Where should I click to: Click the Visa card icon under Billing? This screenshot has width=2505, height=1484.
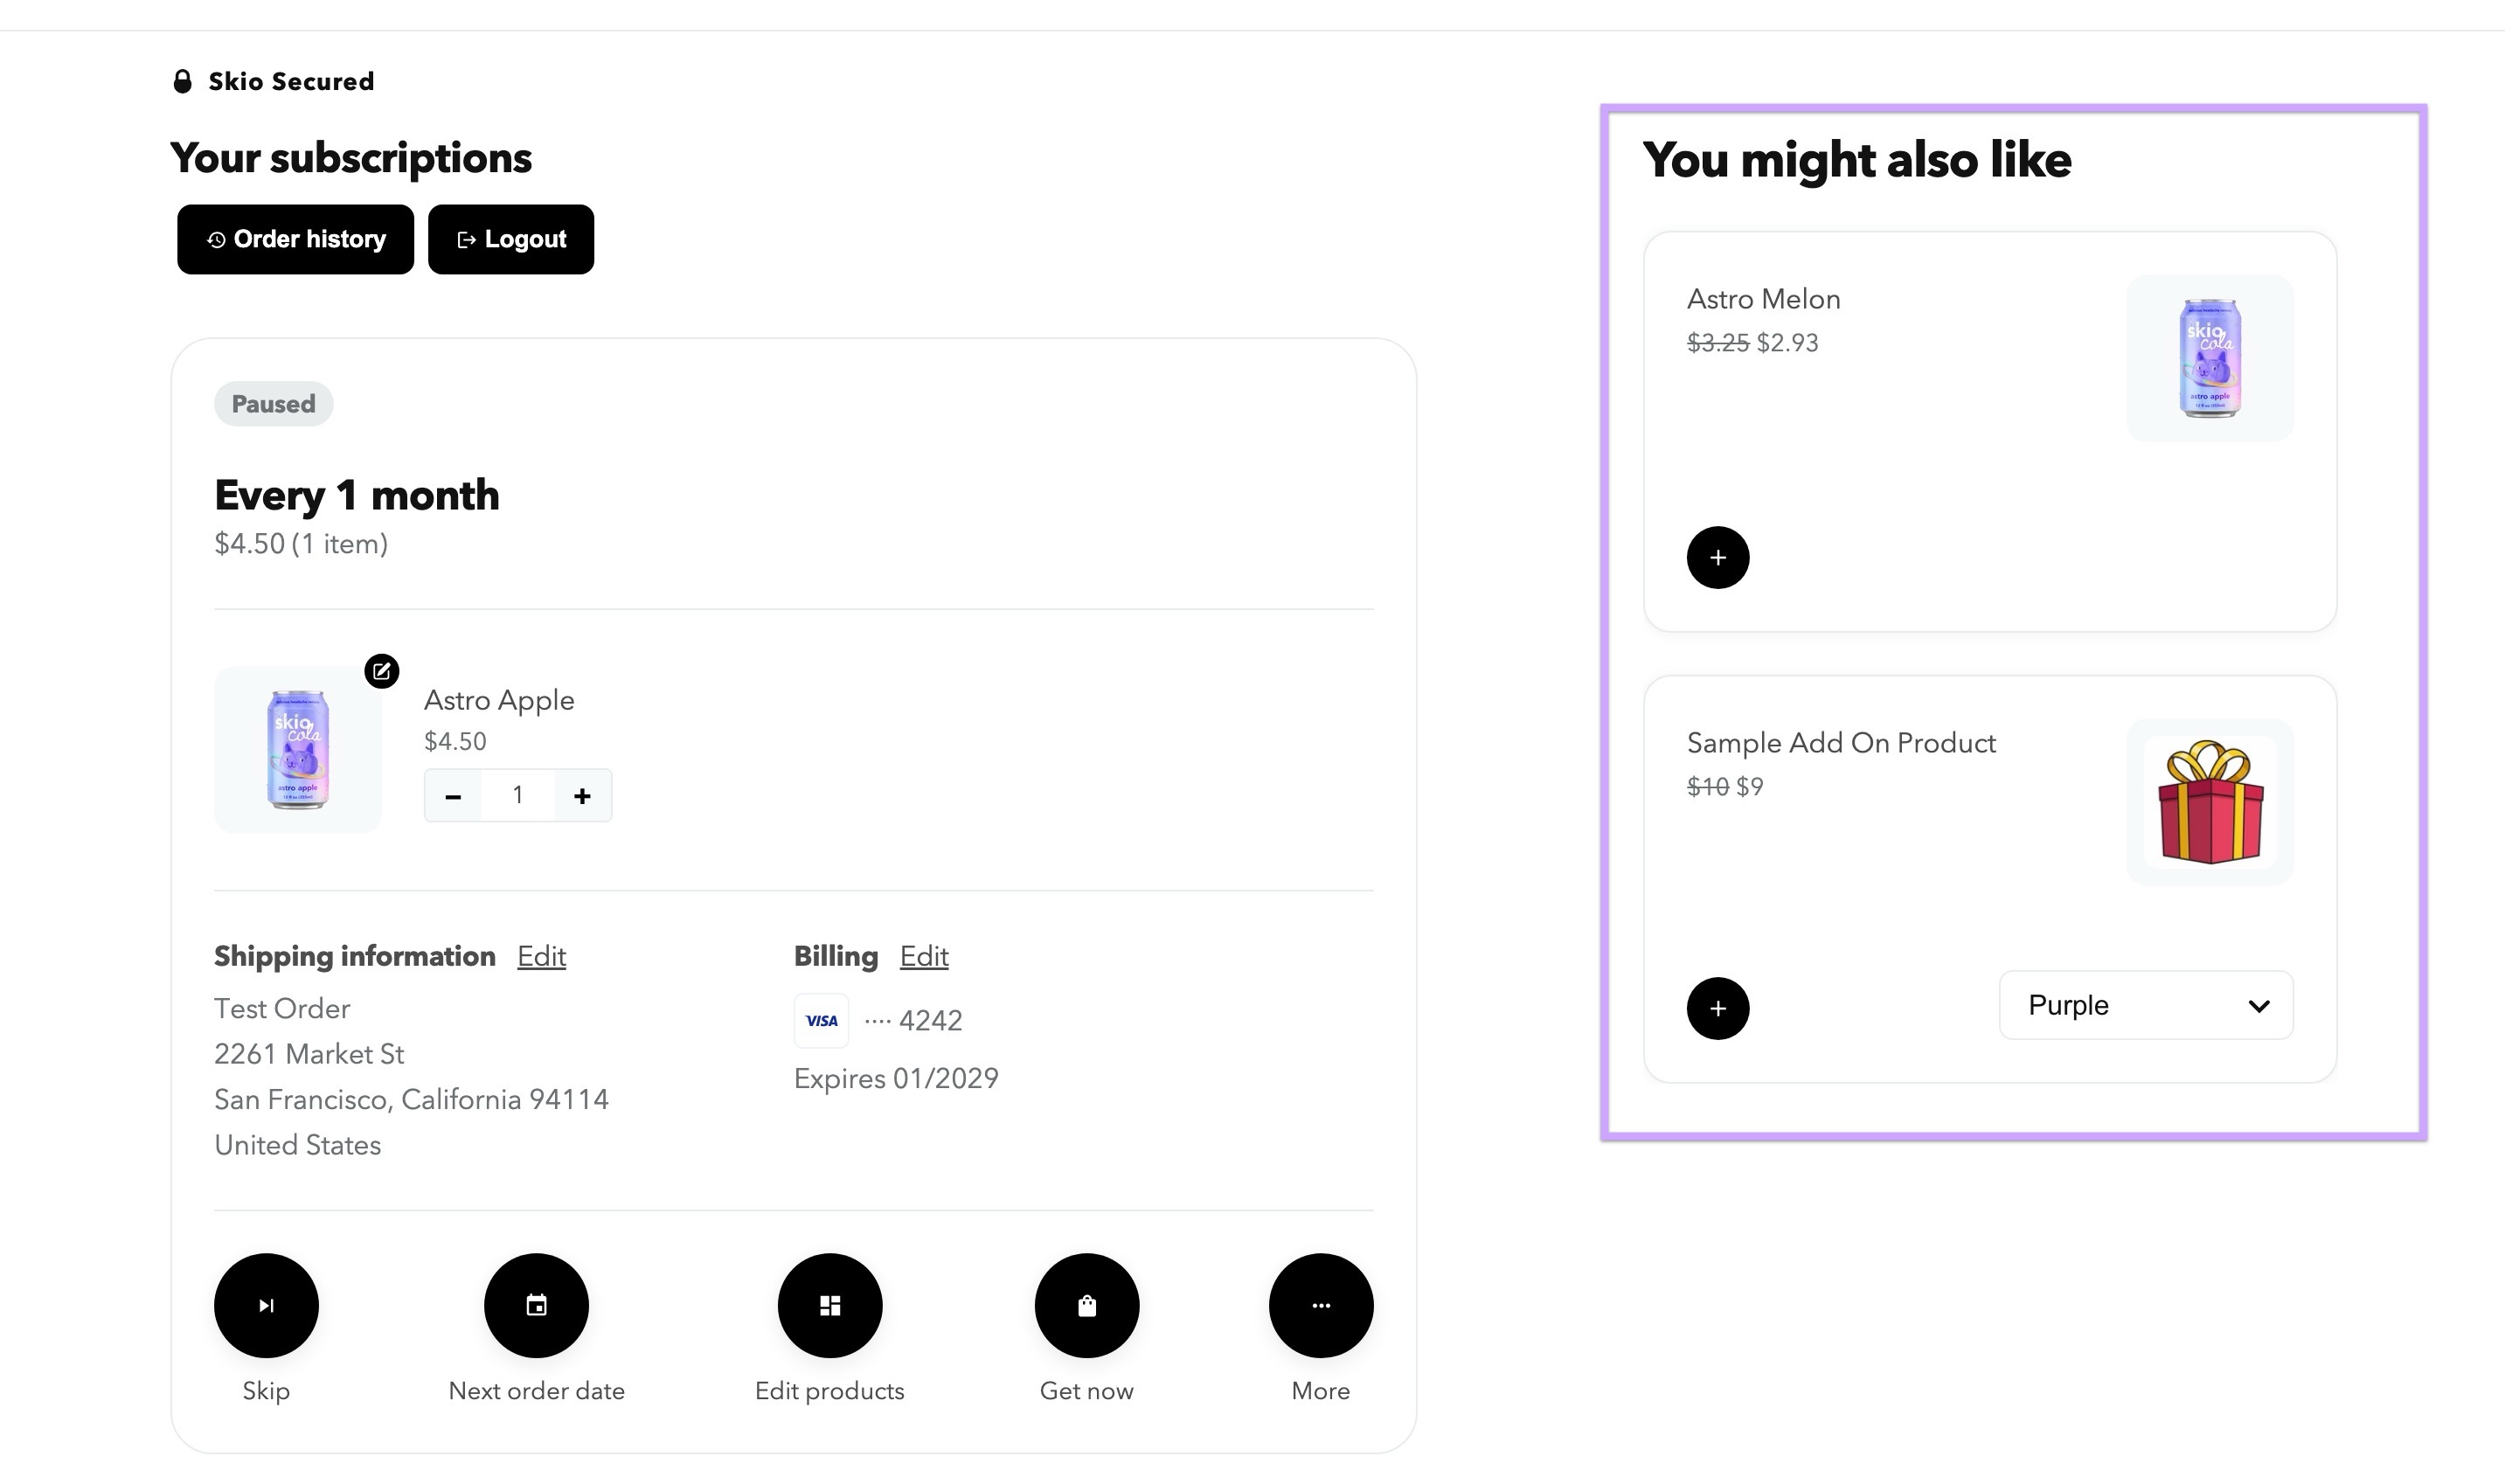tap(820, 1020)
